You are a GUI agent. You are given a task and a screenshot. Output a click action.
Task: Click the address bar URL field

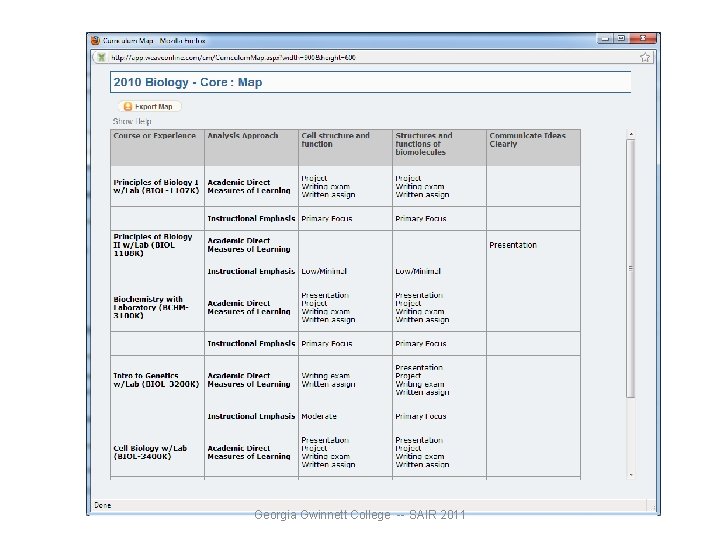pyautogui.click(x=373, y=57)
